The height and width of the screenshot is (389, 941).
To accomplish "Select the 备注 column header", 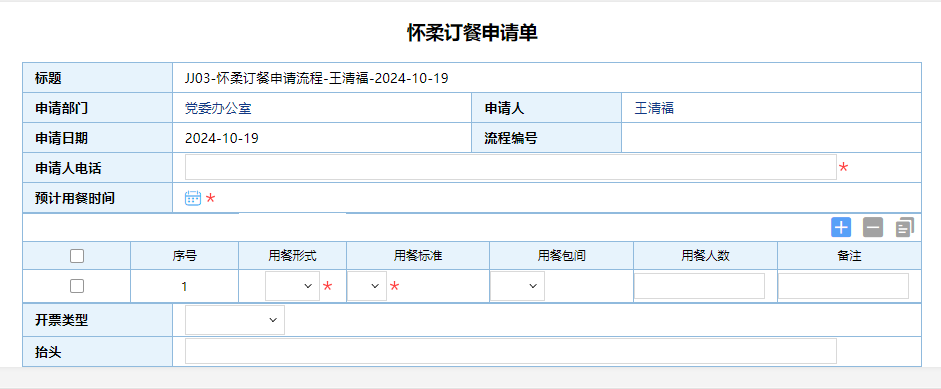I will point(849,256).
